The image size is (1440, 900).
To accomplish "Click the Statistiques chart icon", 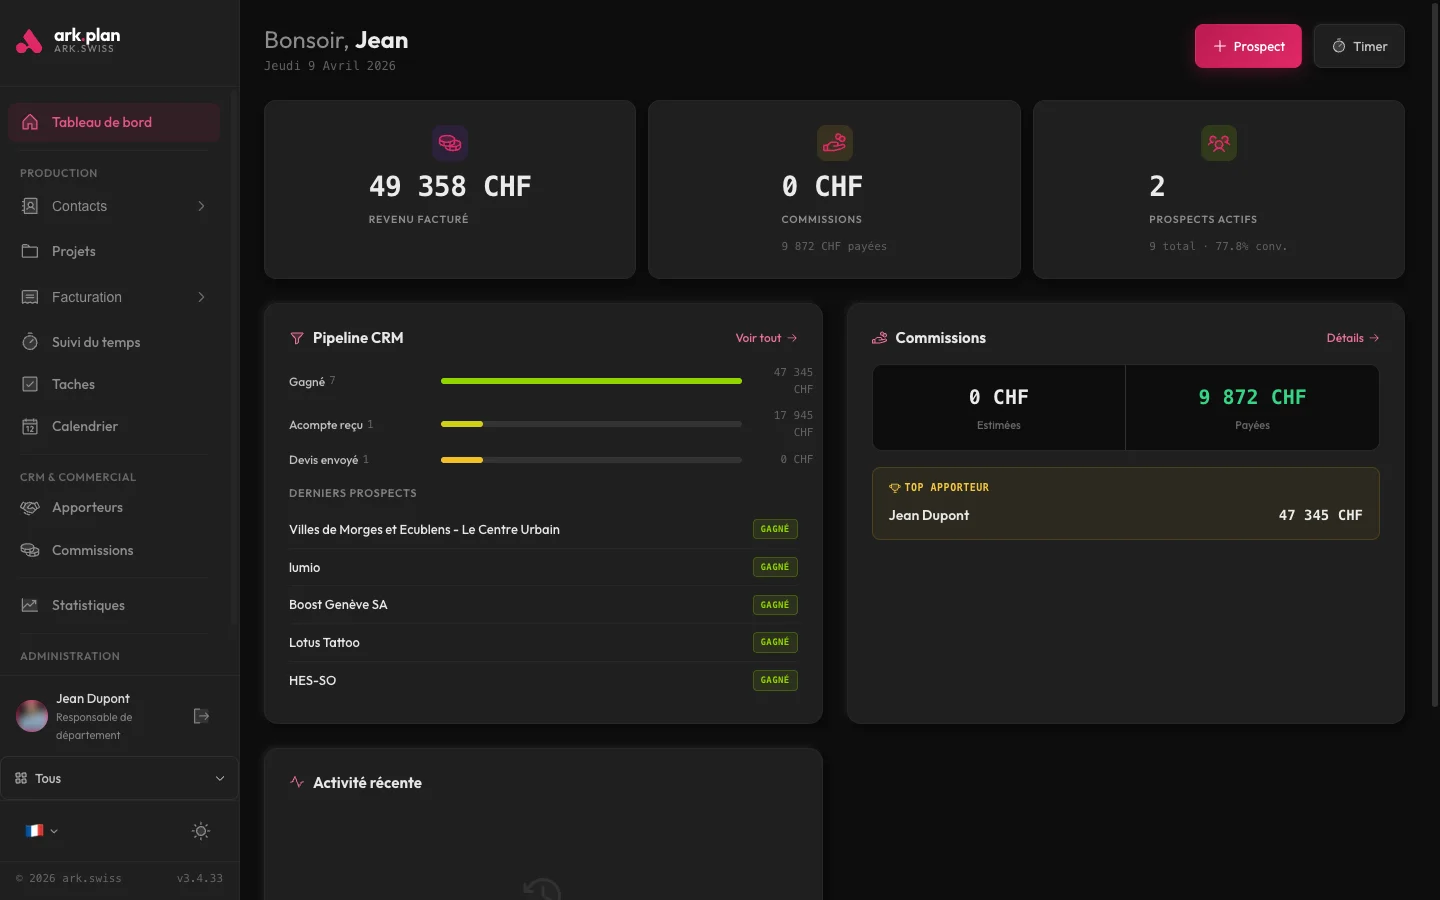I will (x=30, y=605).
